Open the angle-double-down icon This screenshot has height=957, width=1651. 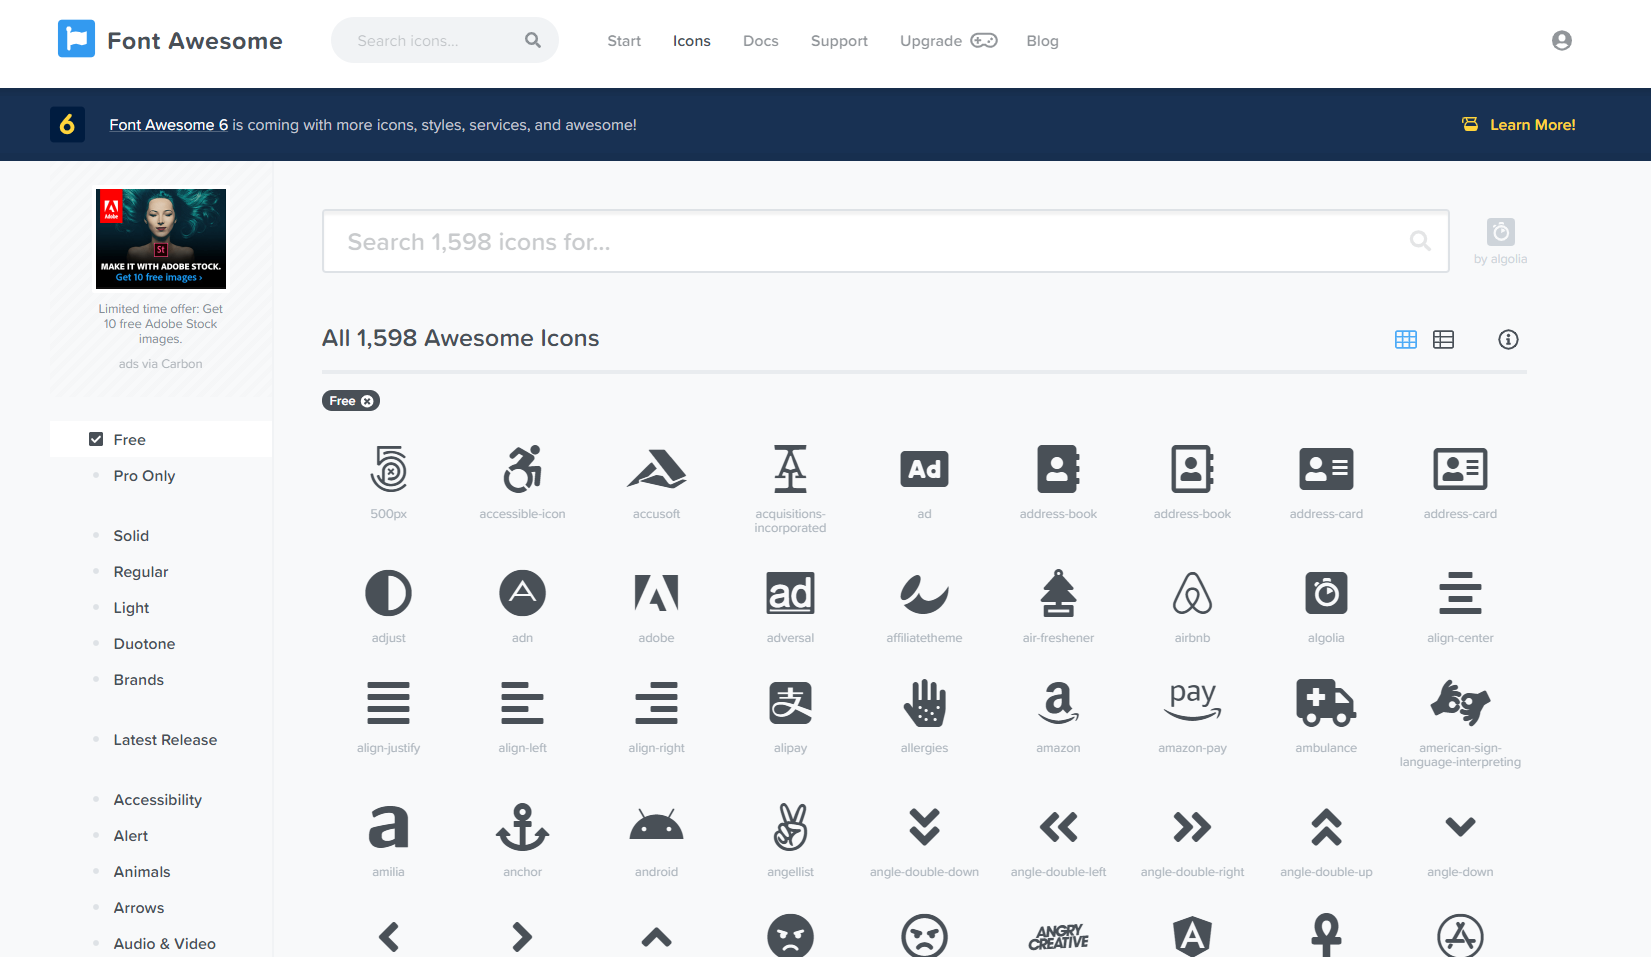coord(924,827)
